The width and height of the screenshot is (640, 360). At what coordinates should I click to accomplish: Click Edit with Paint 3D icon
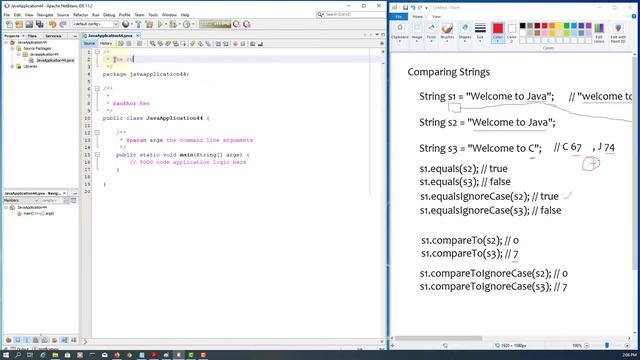[618, 33]
